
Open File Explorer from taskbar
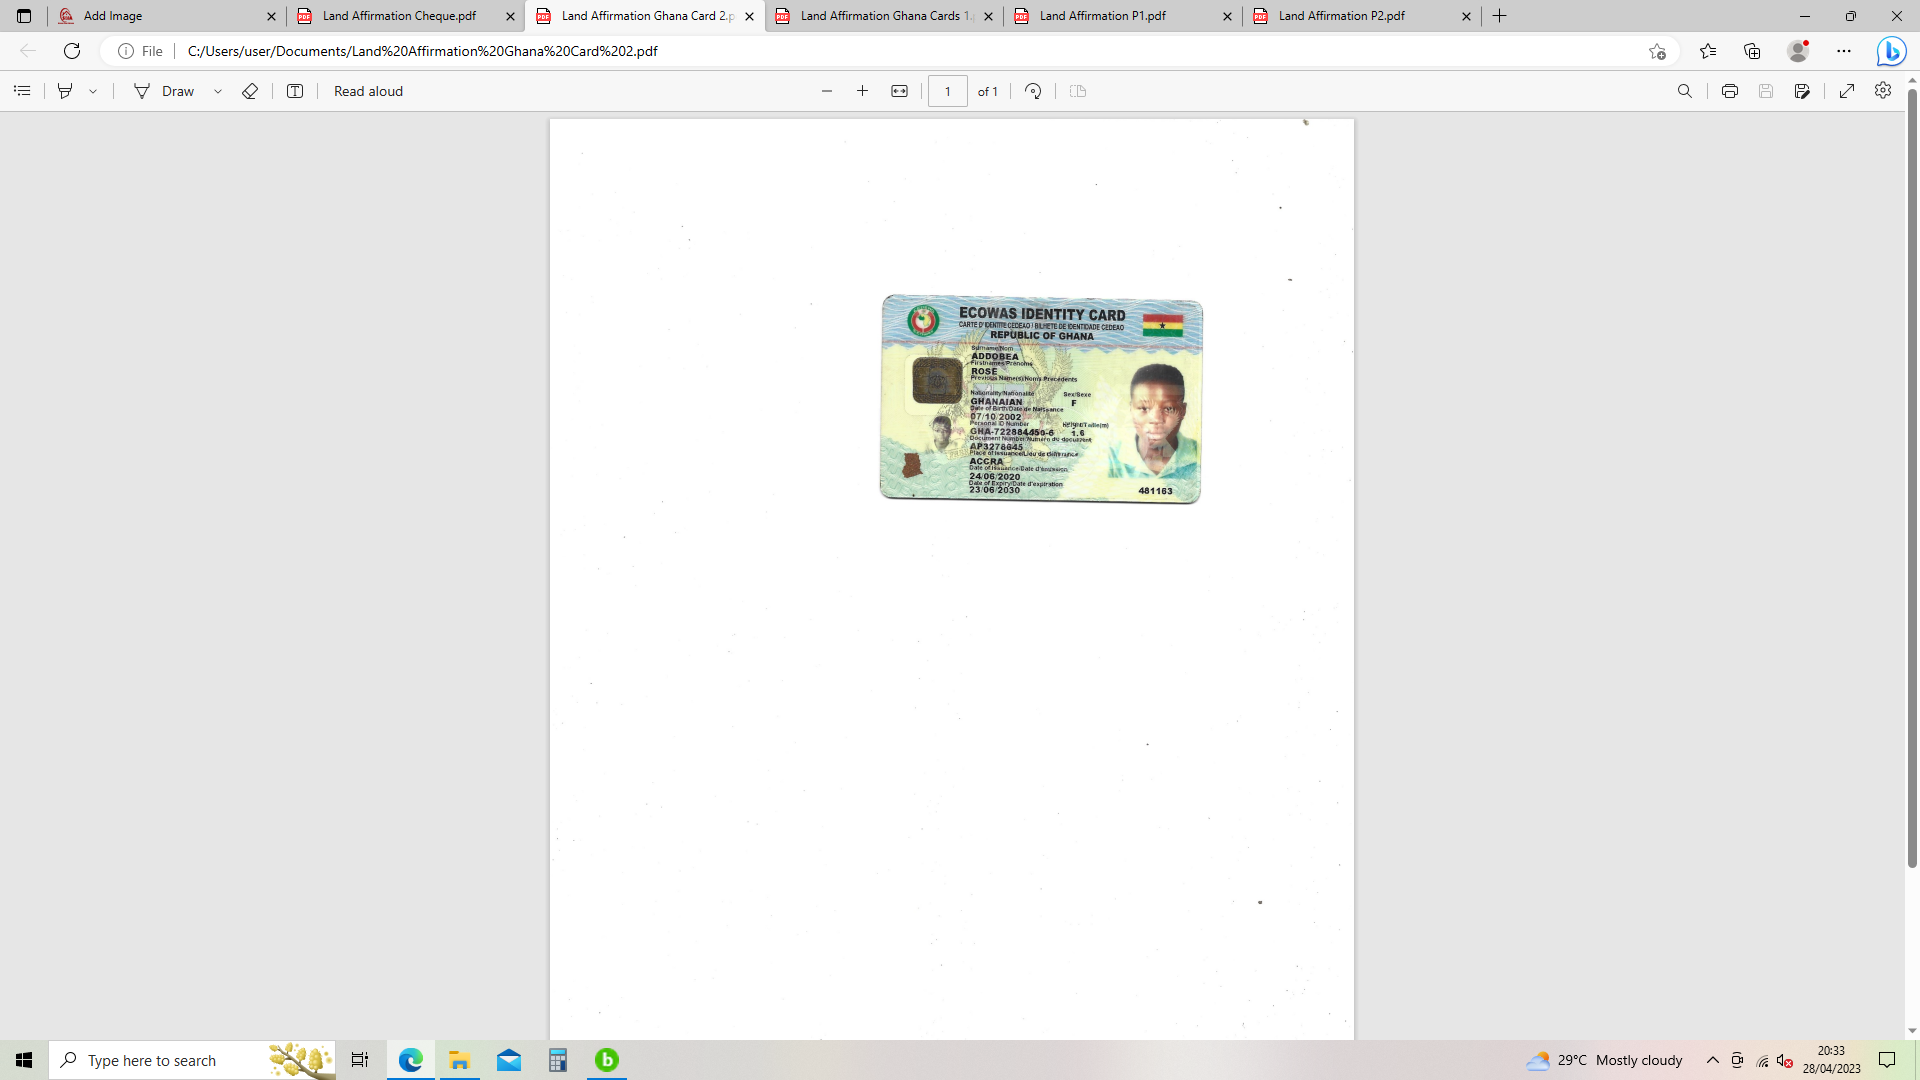(460, 1060)
